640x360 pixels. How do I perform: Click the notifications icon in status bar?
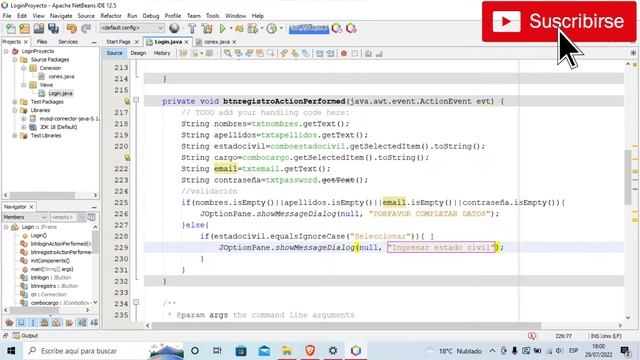click(531, 336)
